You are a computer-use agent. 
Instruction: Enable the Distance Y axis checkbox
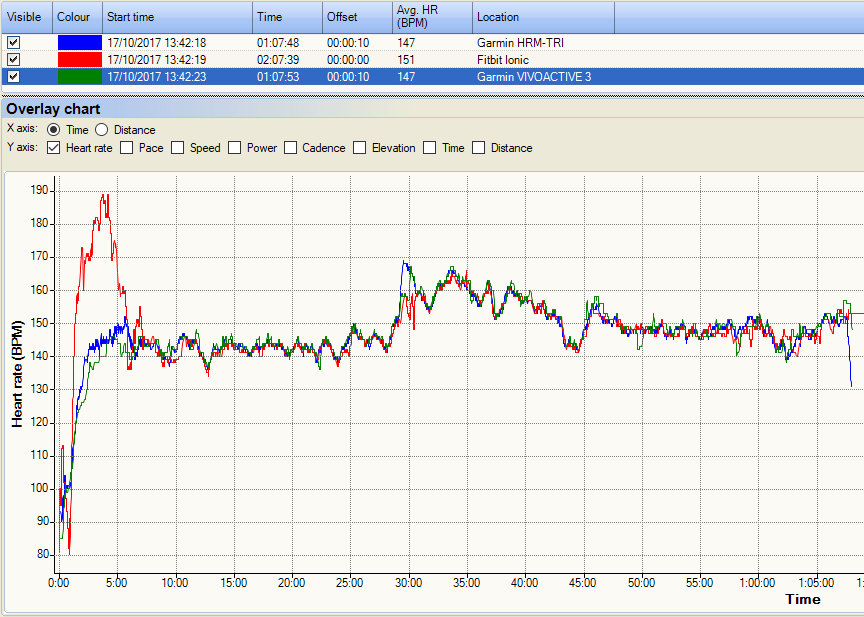coord(479,148)
